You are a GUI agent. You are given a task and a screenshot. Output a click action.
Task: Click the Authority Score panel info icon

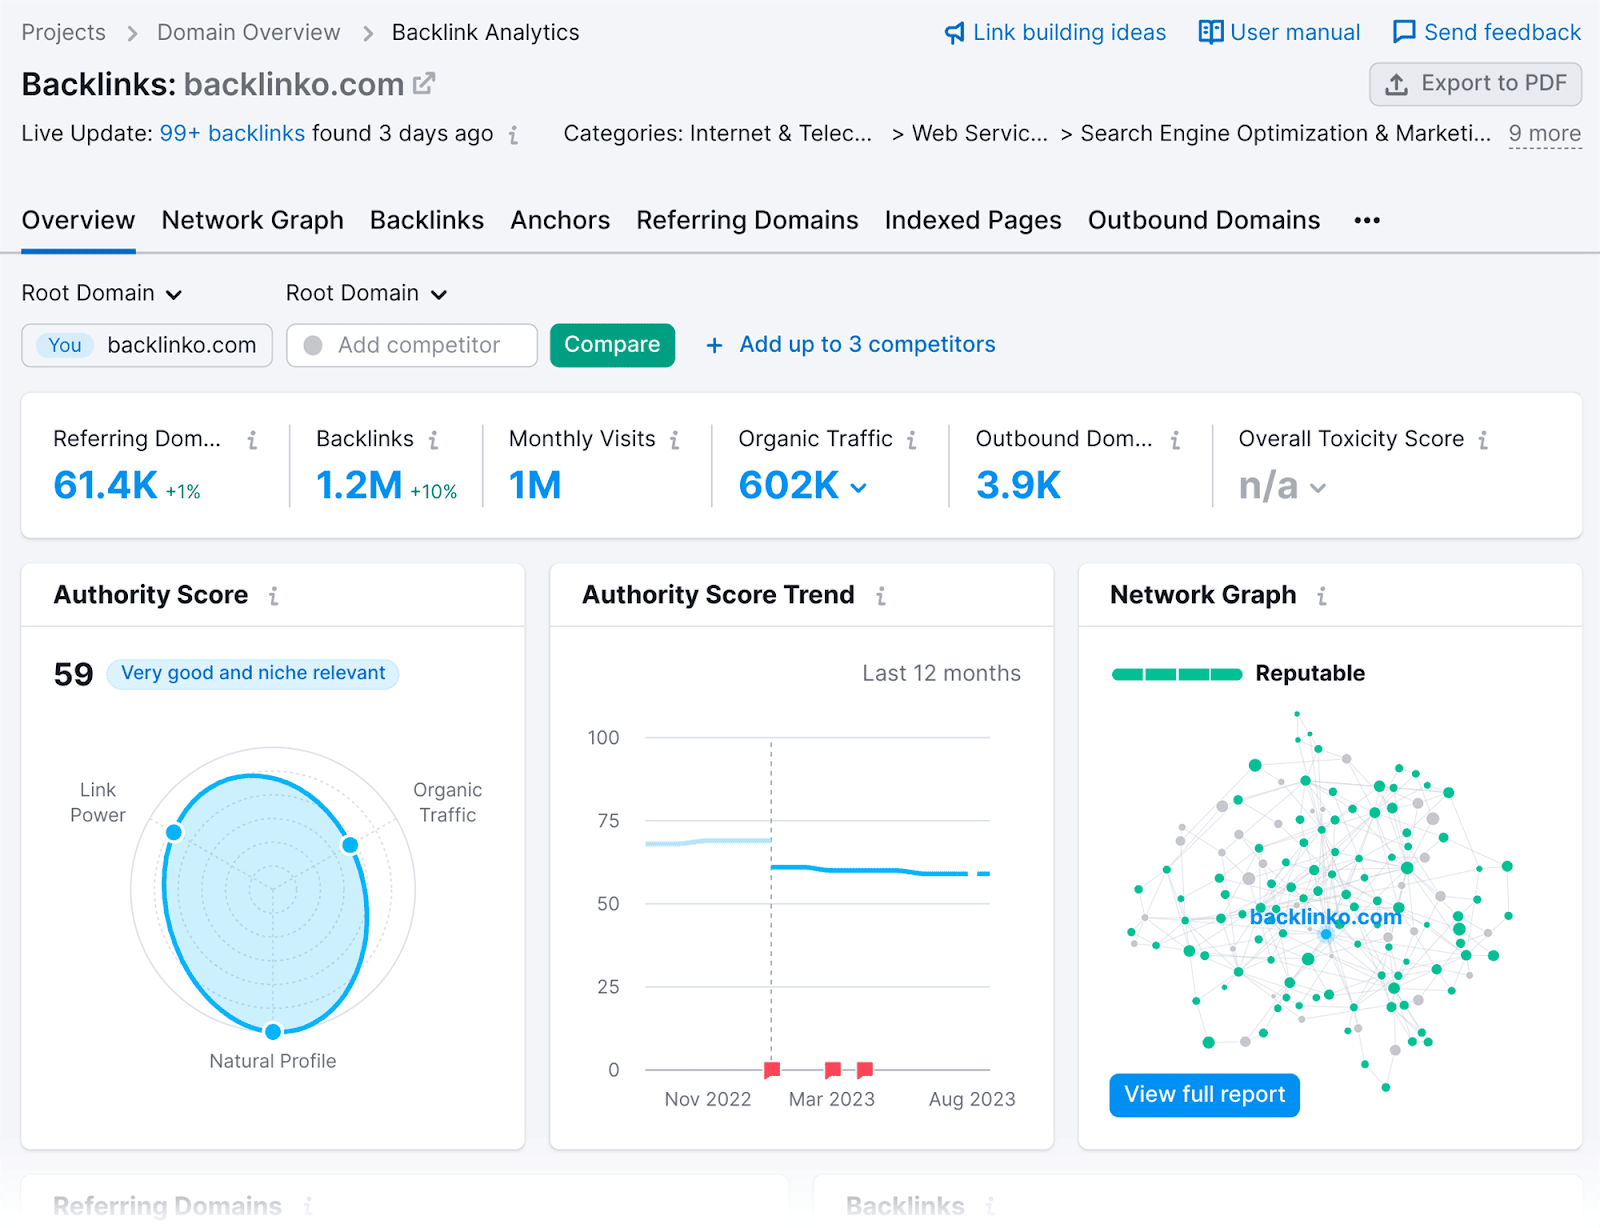(x=274, y=595)
